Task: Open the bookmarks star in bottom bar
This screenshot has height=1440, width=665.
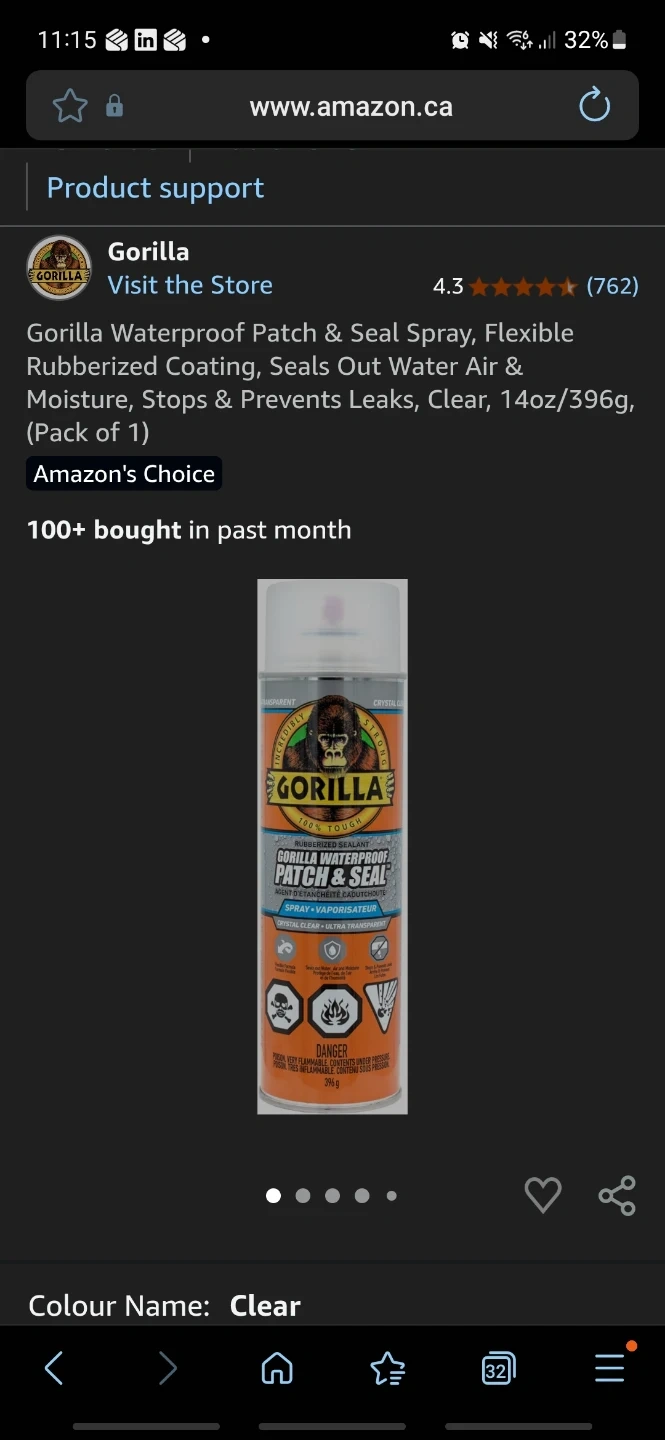Action: pos(387,1368)
